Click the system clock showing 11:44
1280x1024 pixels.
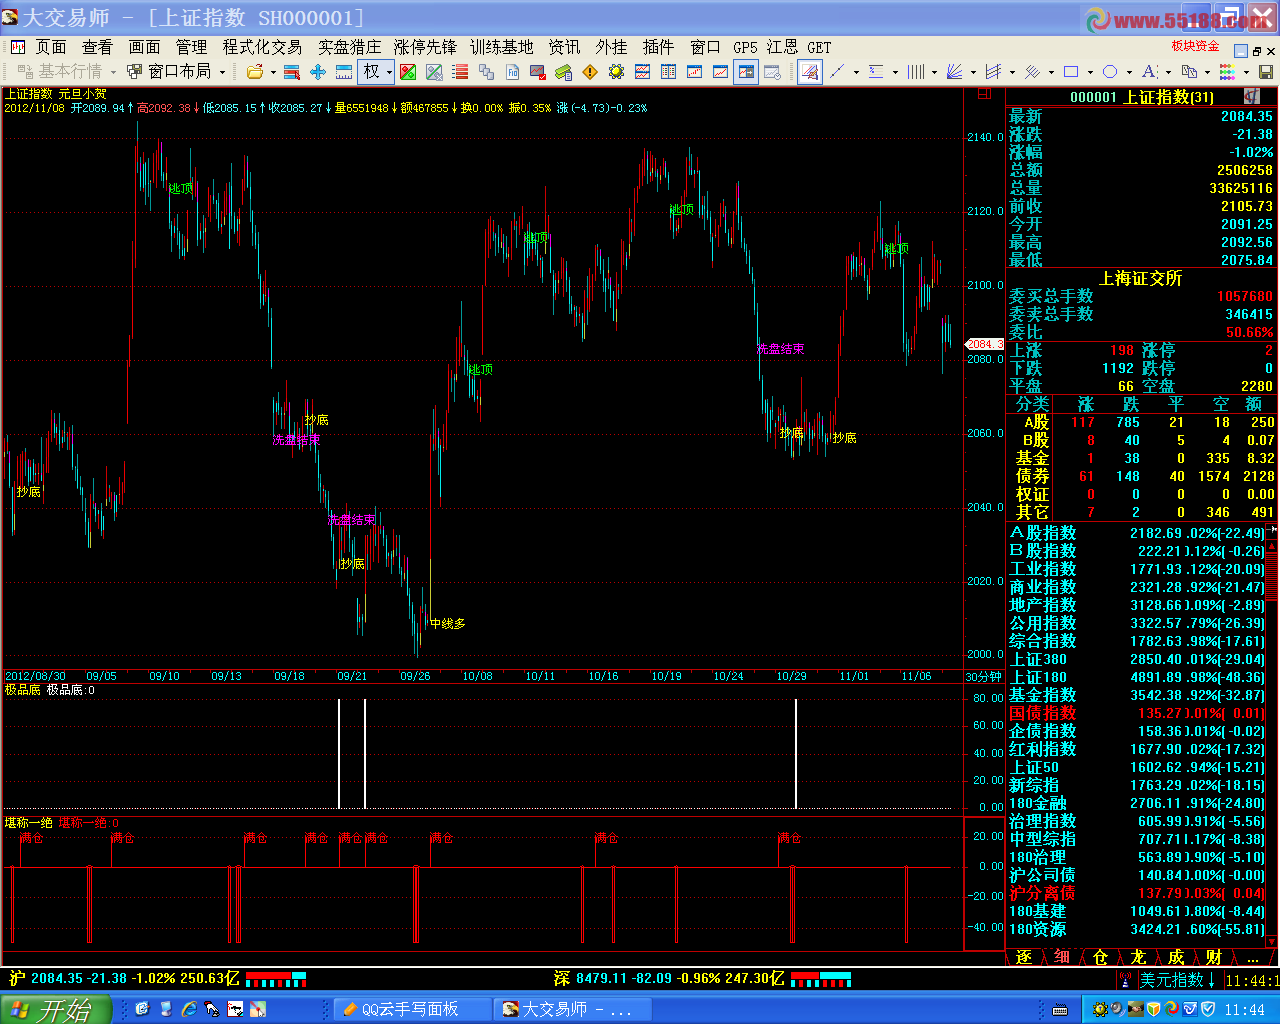click(1245, 1010)
